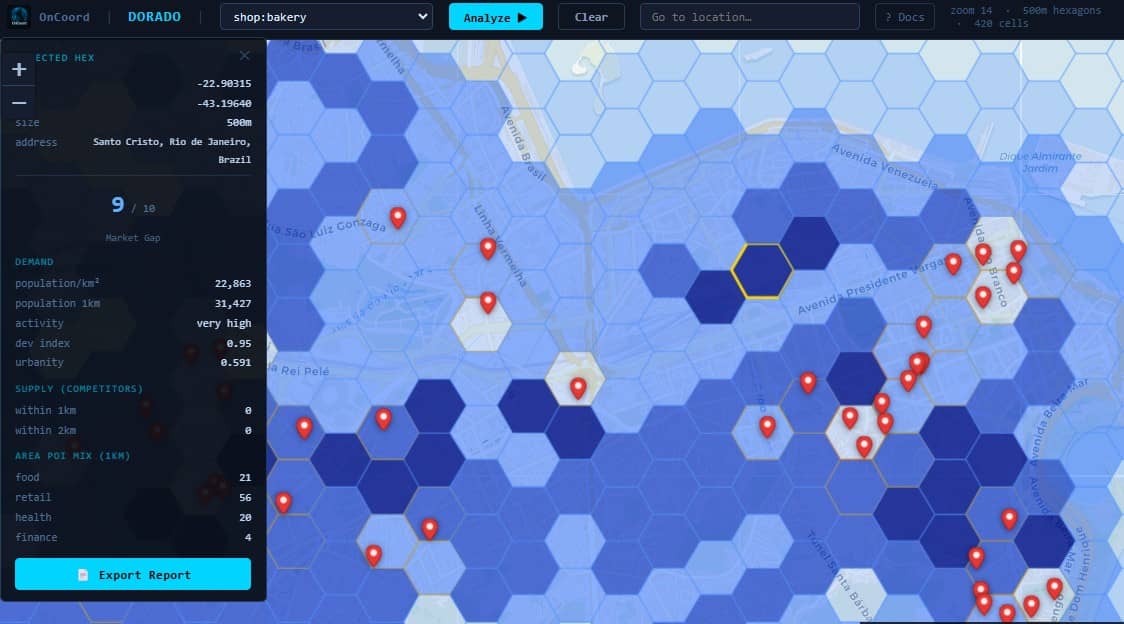This screenshot has height=624, width=1124.
Task: Click the dev index 0.95 value
Action: point(239,344)
